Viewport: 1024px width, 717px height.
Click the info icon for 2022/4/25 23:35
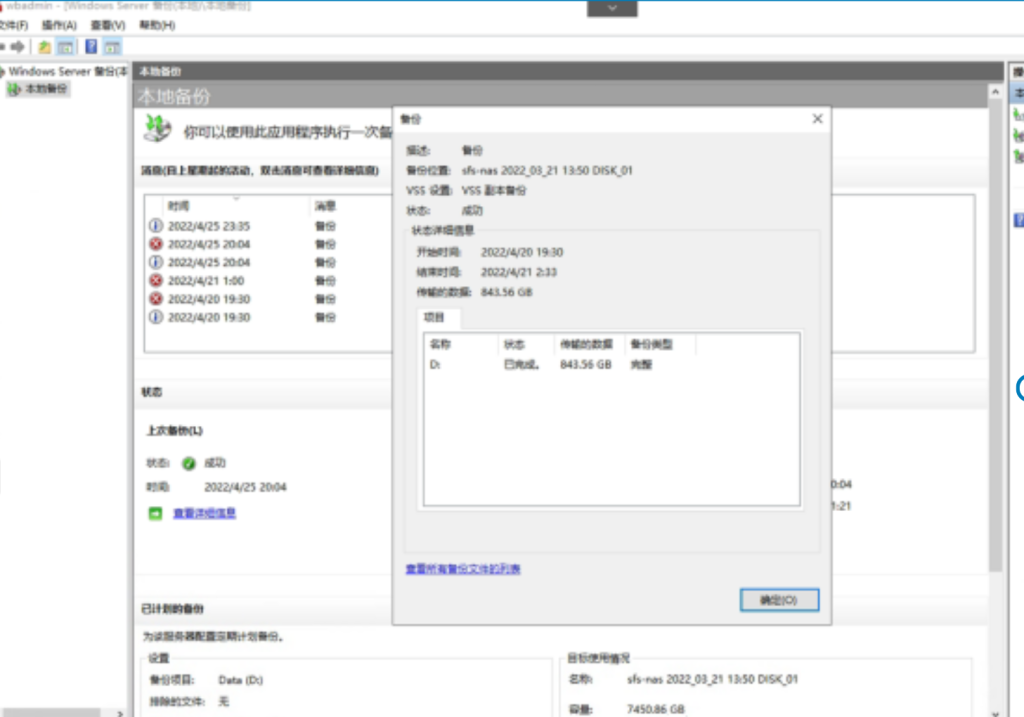point(155,227)
